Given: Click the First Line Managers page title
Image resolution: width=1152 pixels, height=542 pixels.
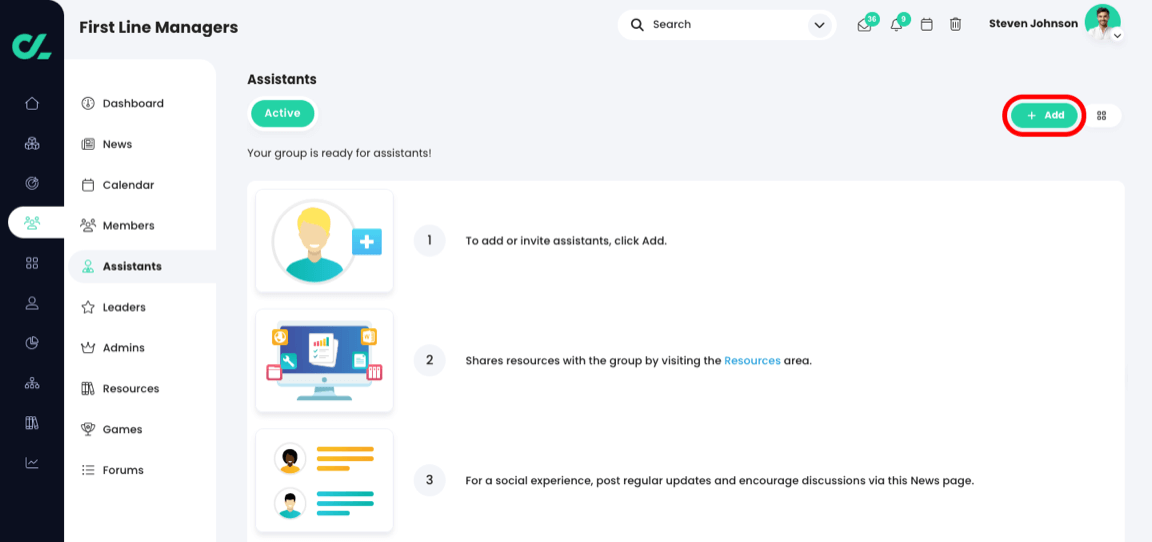Looking at the screenshot, I should [x=159, y=27].
